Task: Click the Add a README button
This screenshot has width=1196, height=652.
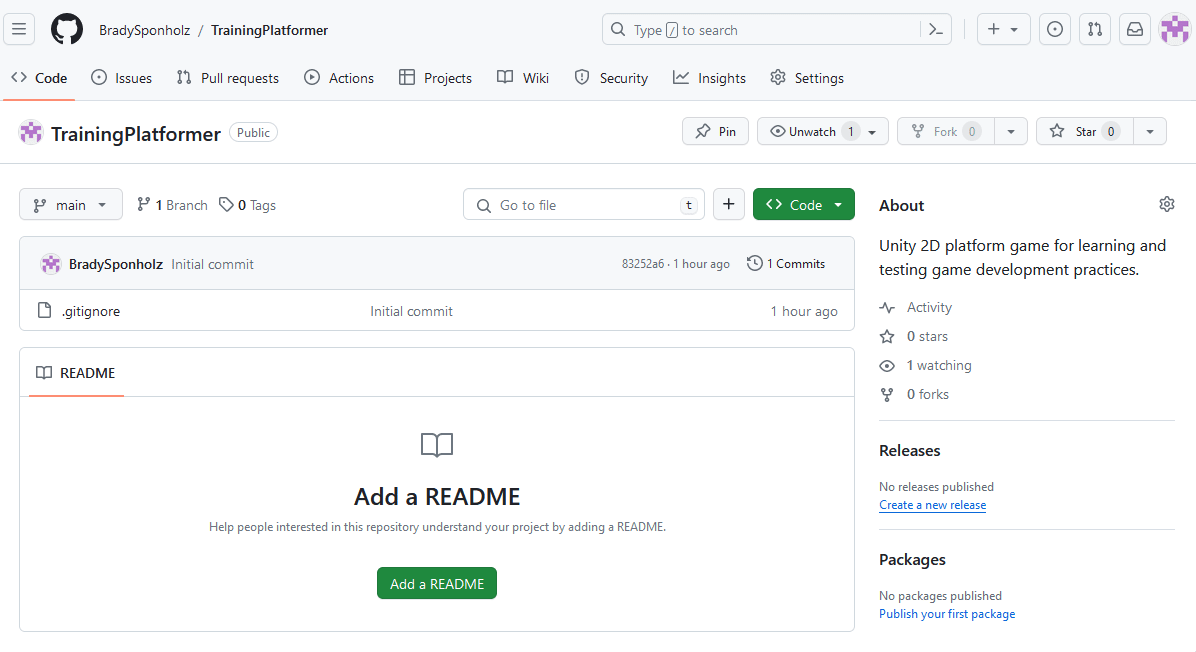Action: [436, 582]
